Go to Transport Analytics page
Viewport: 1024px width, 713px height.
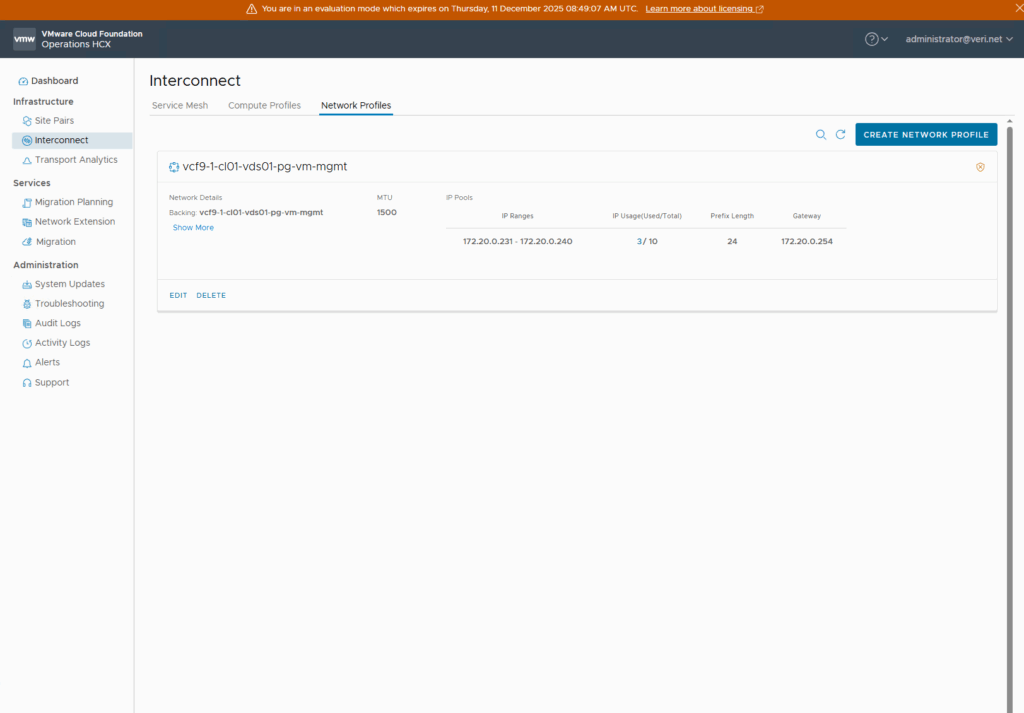pyautogui.click(x=75, y=160)
